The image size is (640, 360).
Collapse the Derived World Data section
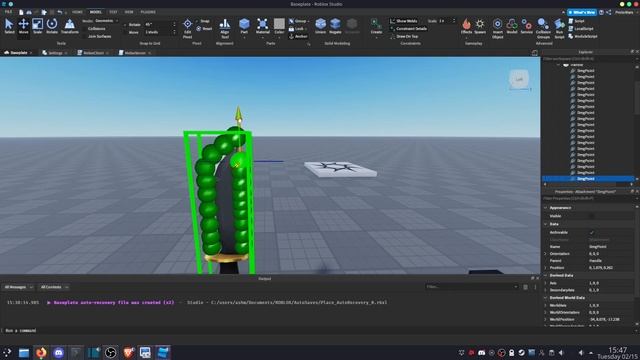546,298
